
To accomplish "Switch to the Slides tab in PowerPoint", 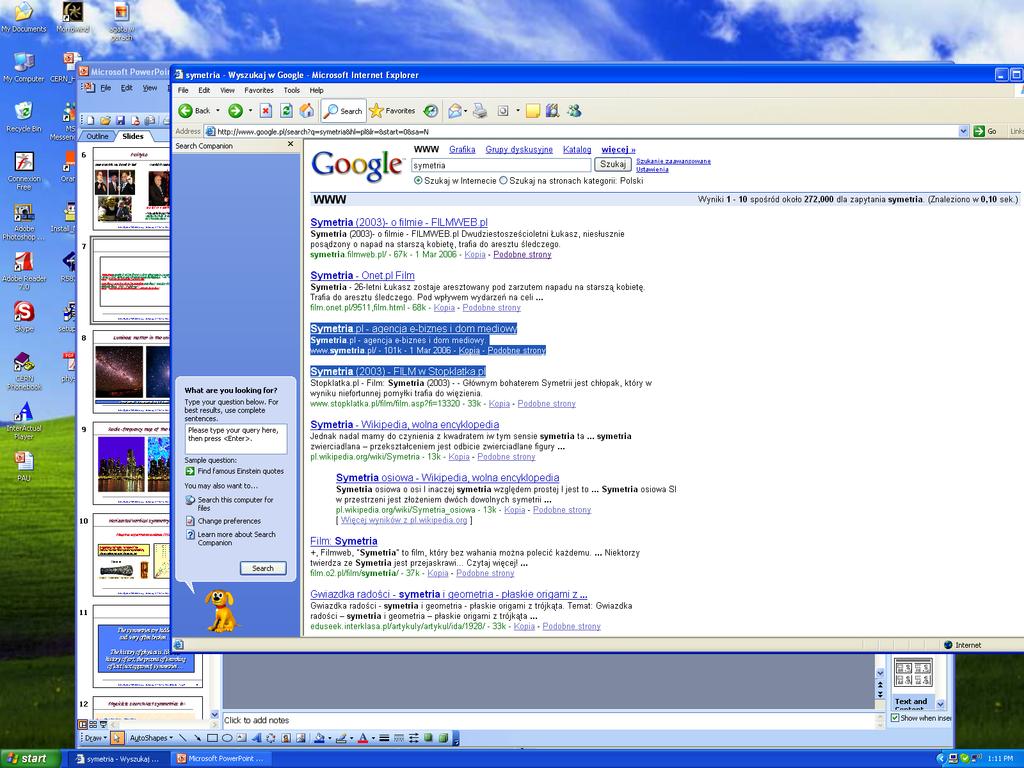I will [x=133, y=136].
